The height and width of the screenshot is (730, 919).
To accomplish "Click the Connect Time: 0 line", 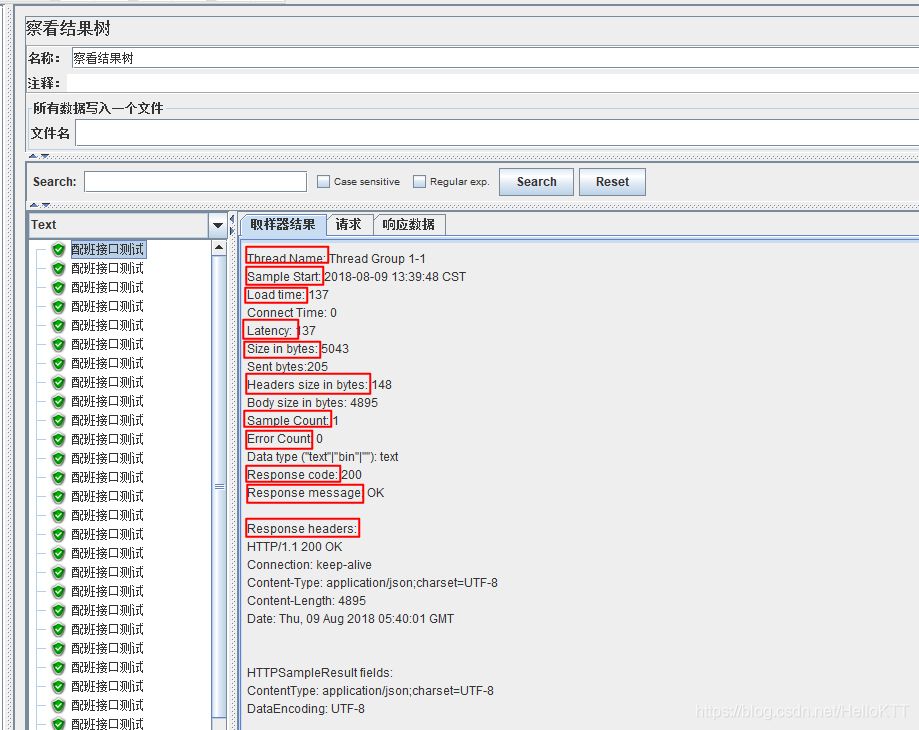I will (x=292, y=313).
